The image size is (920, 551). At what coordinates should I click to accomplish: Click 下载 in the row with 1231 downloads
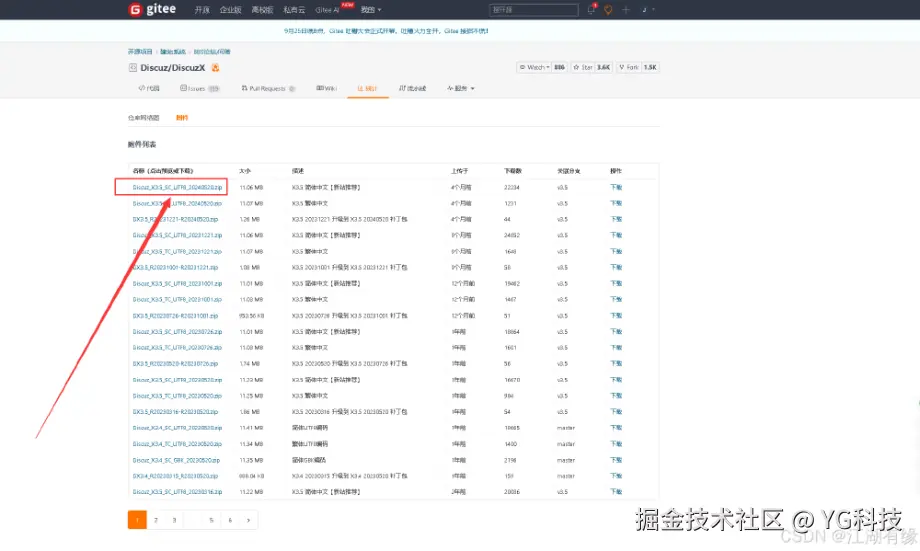616,204
